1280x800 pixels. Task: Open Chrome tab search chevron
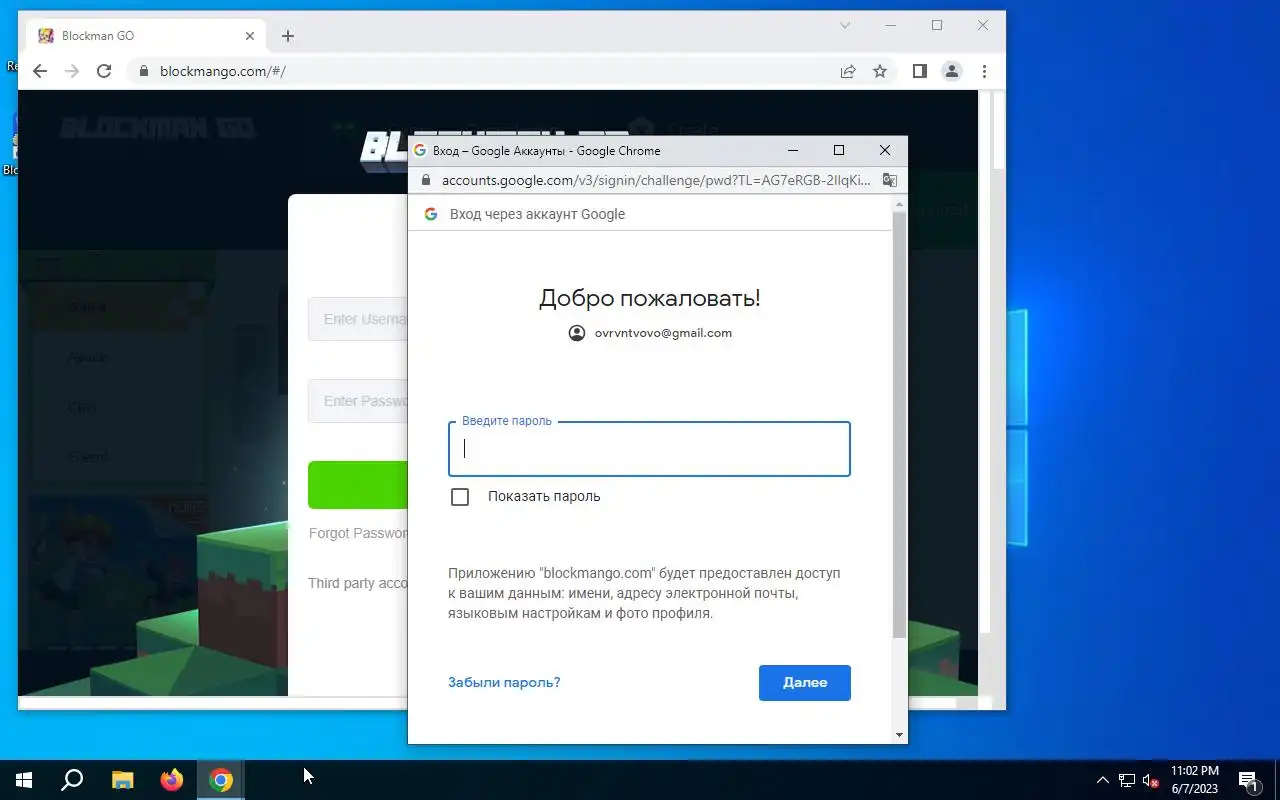point(845,26)
